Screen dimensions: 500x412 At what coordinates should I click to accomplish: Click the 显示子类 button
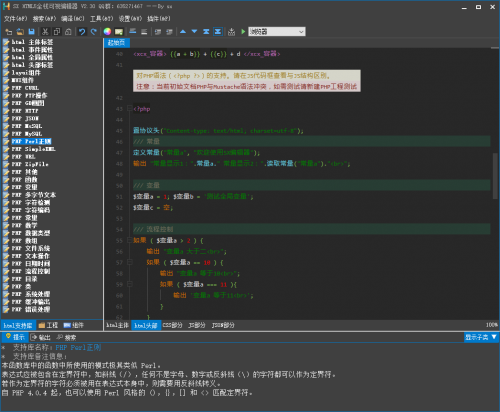point(481,337)
